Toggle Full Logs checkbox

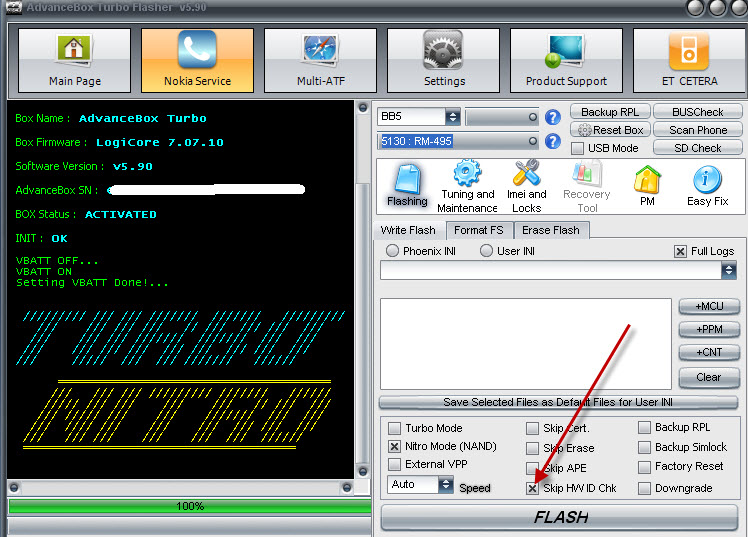click(680, 251)
